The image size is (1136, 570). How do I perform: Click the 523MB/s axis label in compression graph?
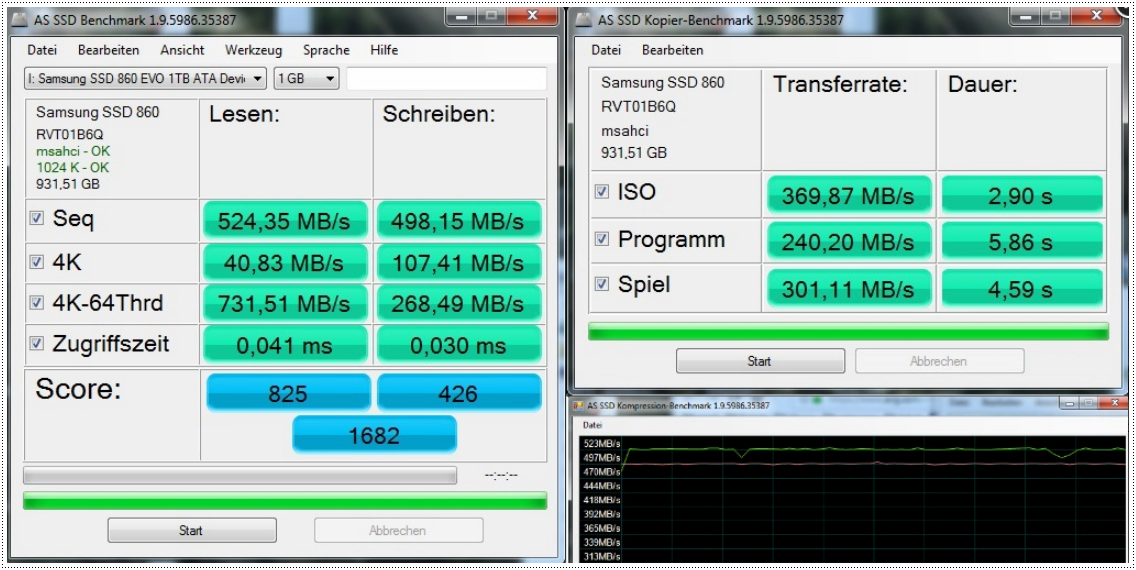click(x=601, y=443)
